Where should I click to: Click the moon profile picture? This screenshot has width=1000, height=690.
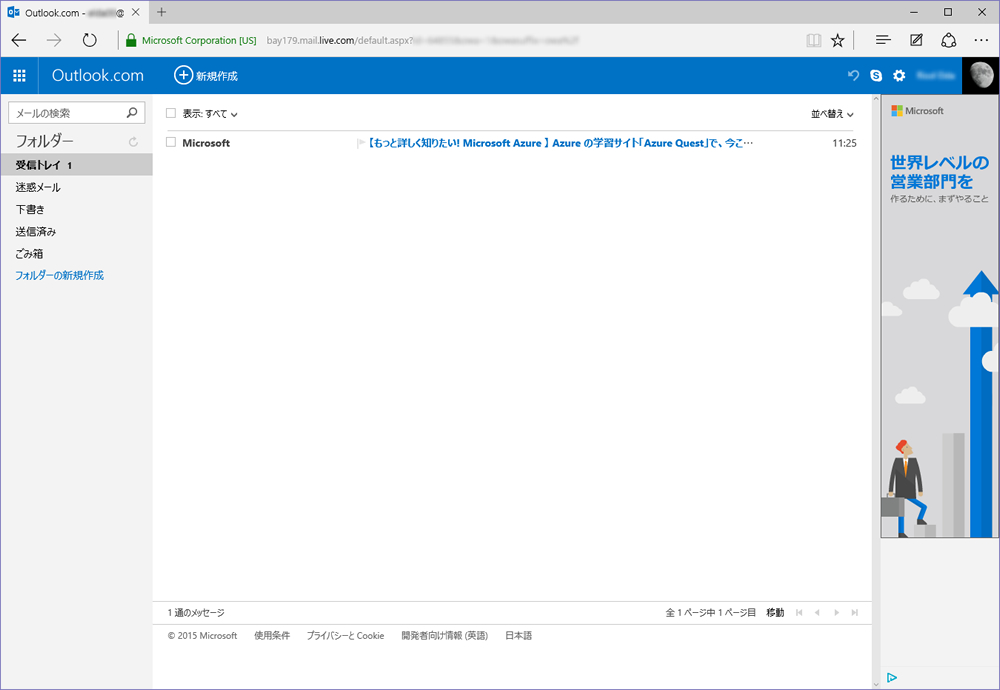click(x=981, y=75)
